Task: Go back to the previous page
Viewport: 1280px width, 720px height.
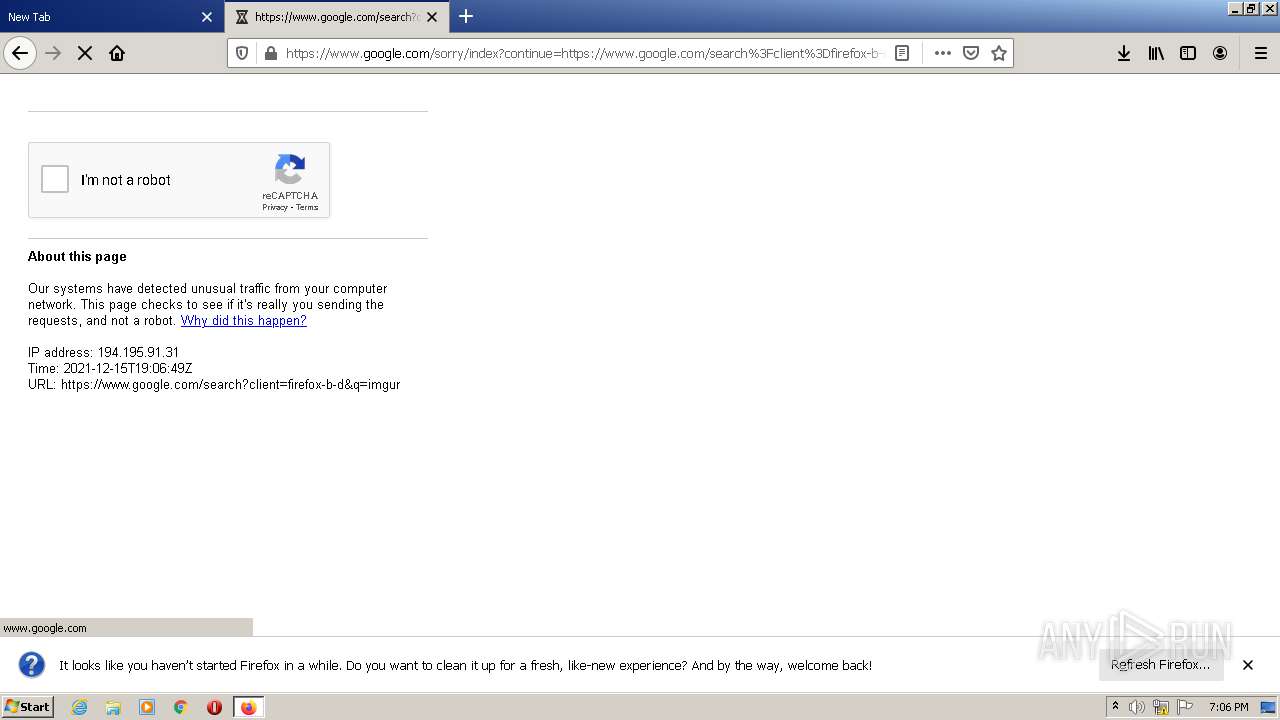Action: pos(20,53)
